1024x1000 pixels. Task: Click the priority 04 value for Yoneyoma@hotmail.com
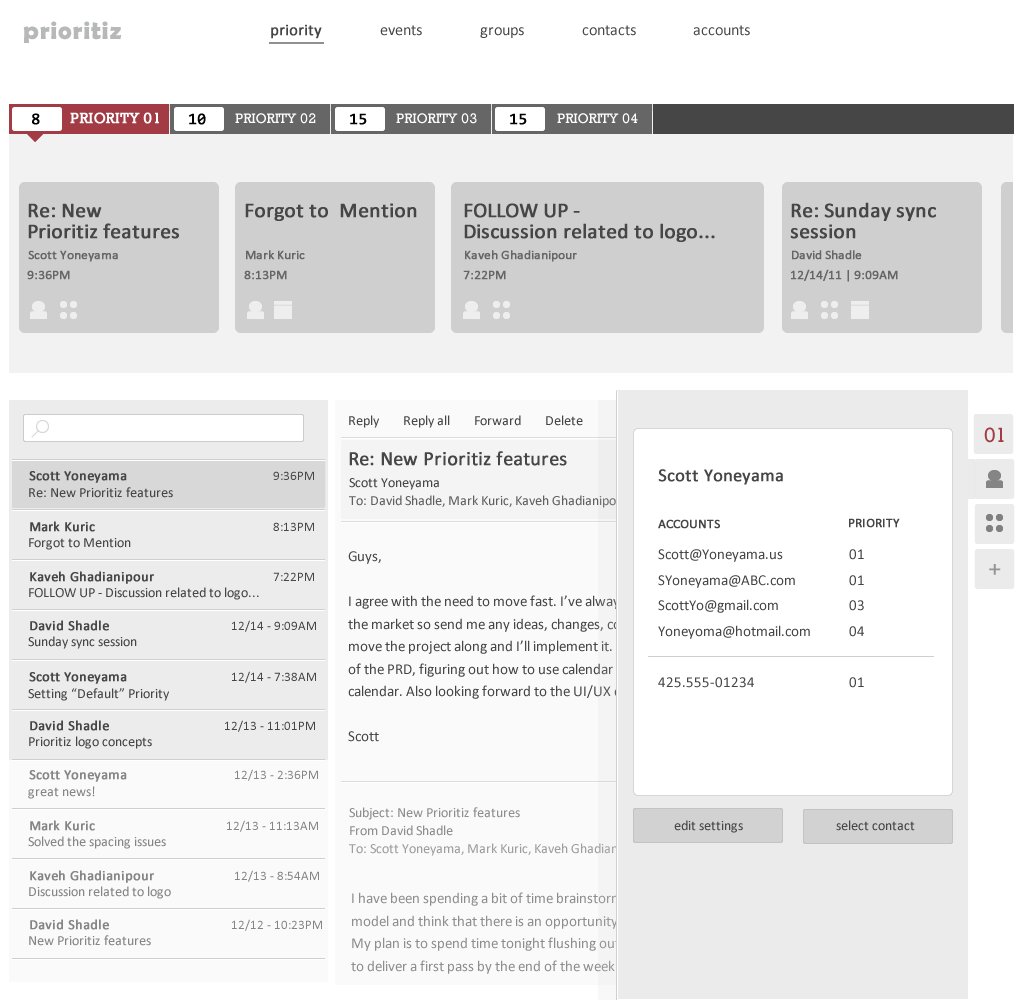coord(856,631)
